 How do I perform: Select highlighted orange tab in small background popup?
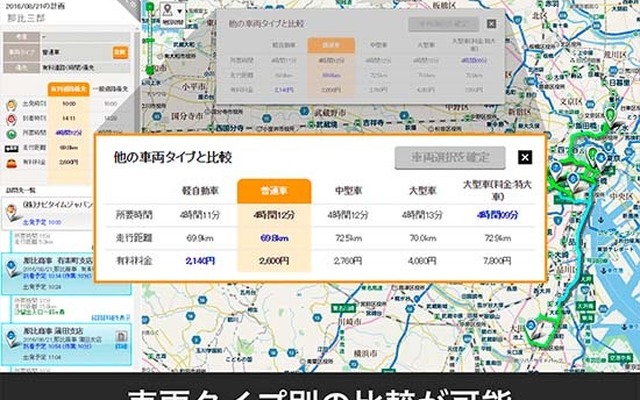331,45
